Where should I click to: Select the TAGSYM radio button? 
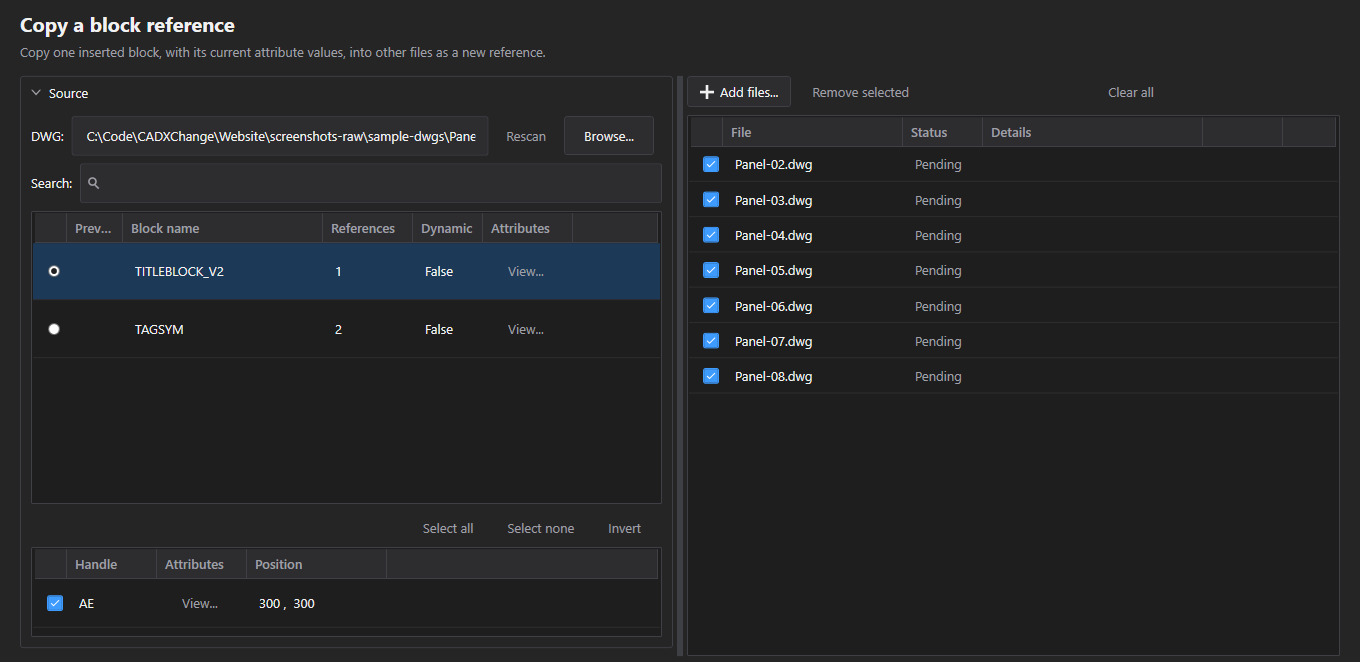click(54, 329)
